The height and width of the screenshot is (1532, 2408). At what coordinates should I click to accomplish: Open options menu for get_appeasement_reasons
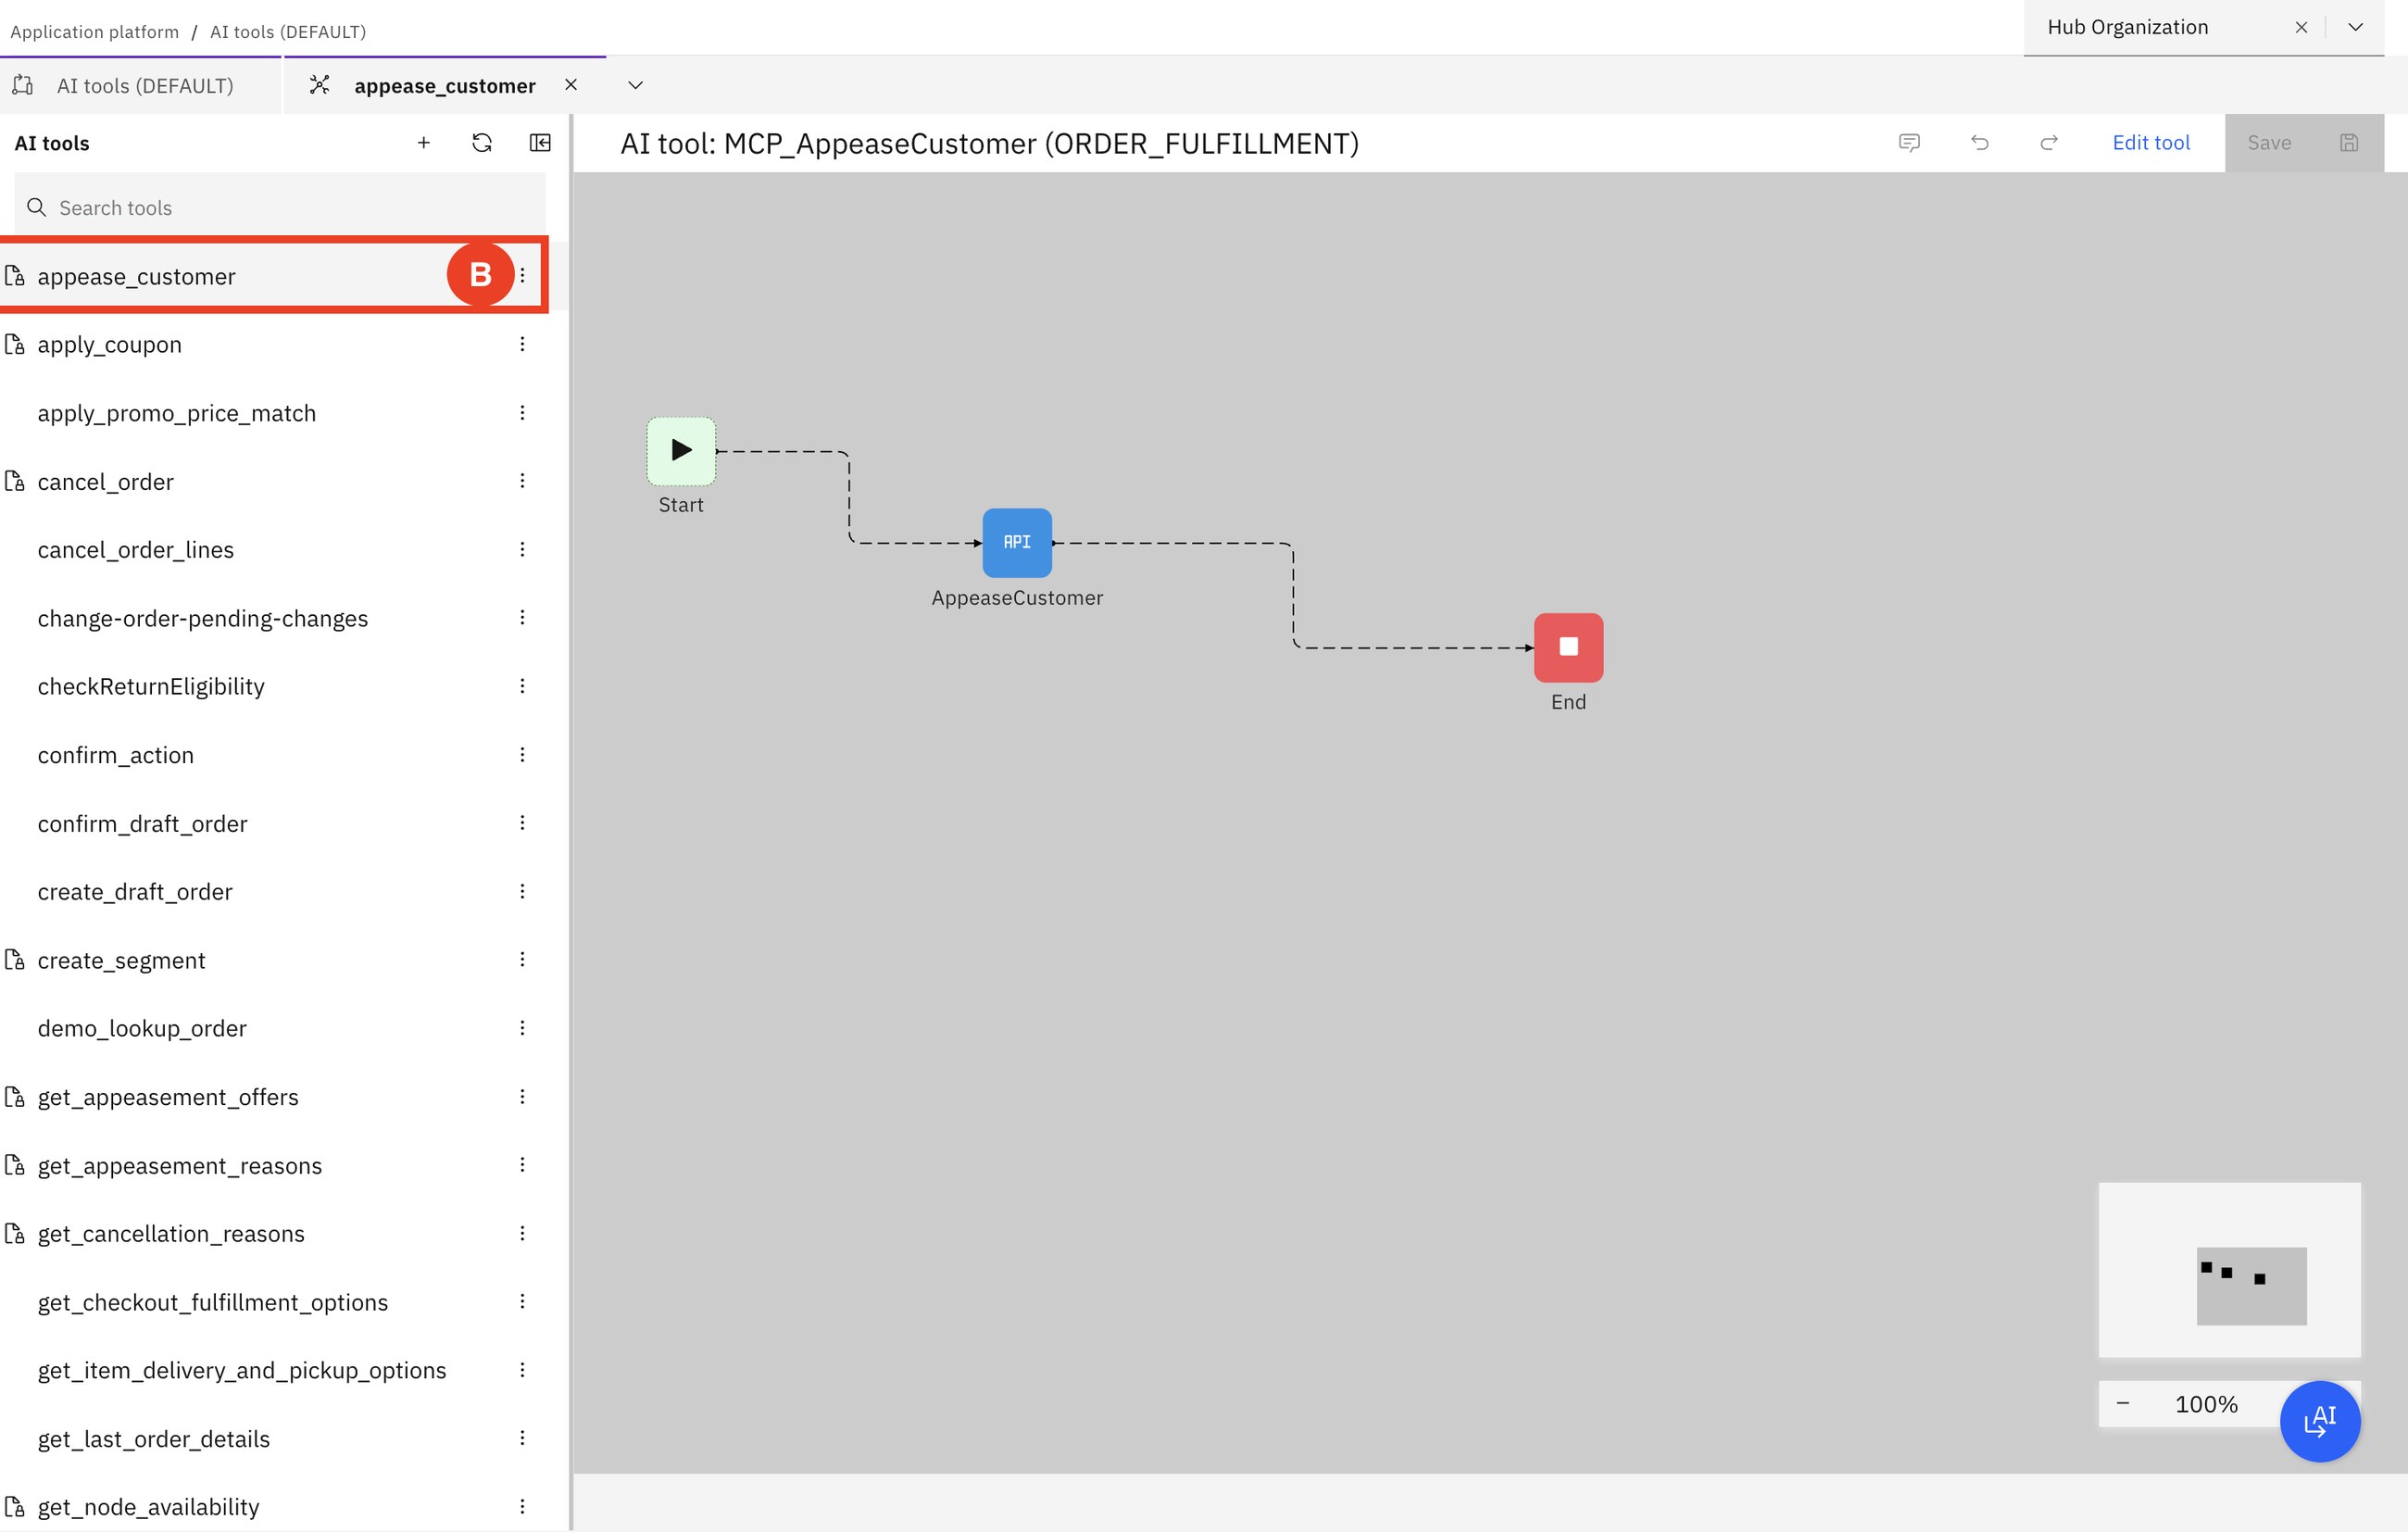tap(522, 1165)
